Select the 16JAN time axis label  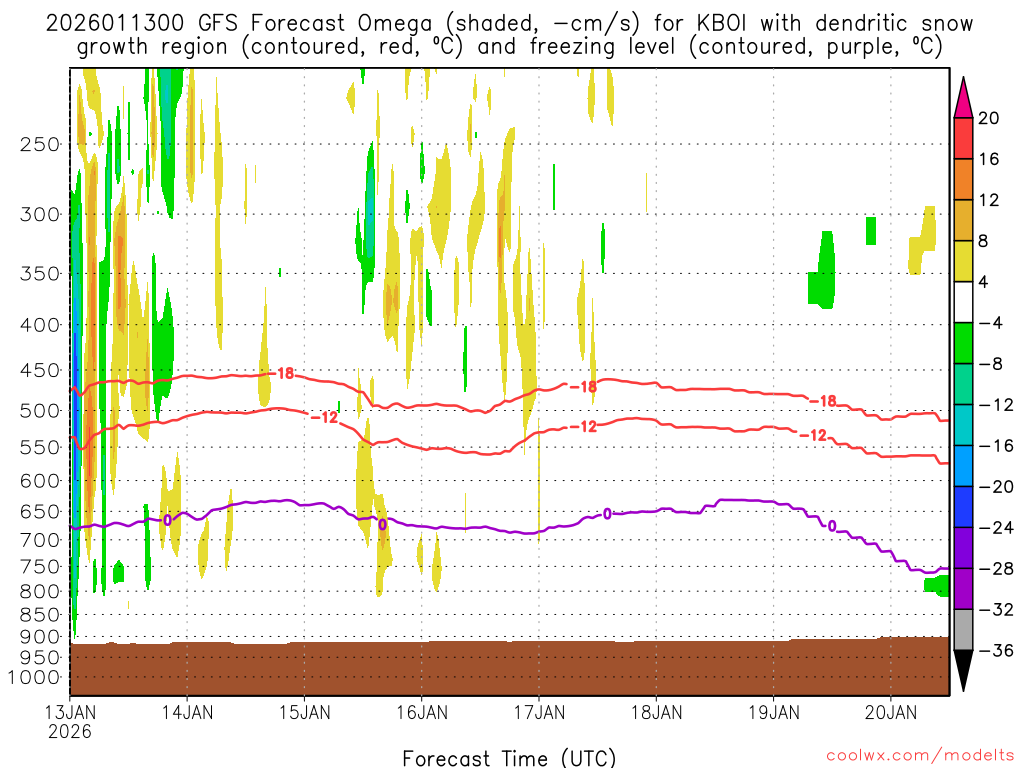point(422,712)
